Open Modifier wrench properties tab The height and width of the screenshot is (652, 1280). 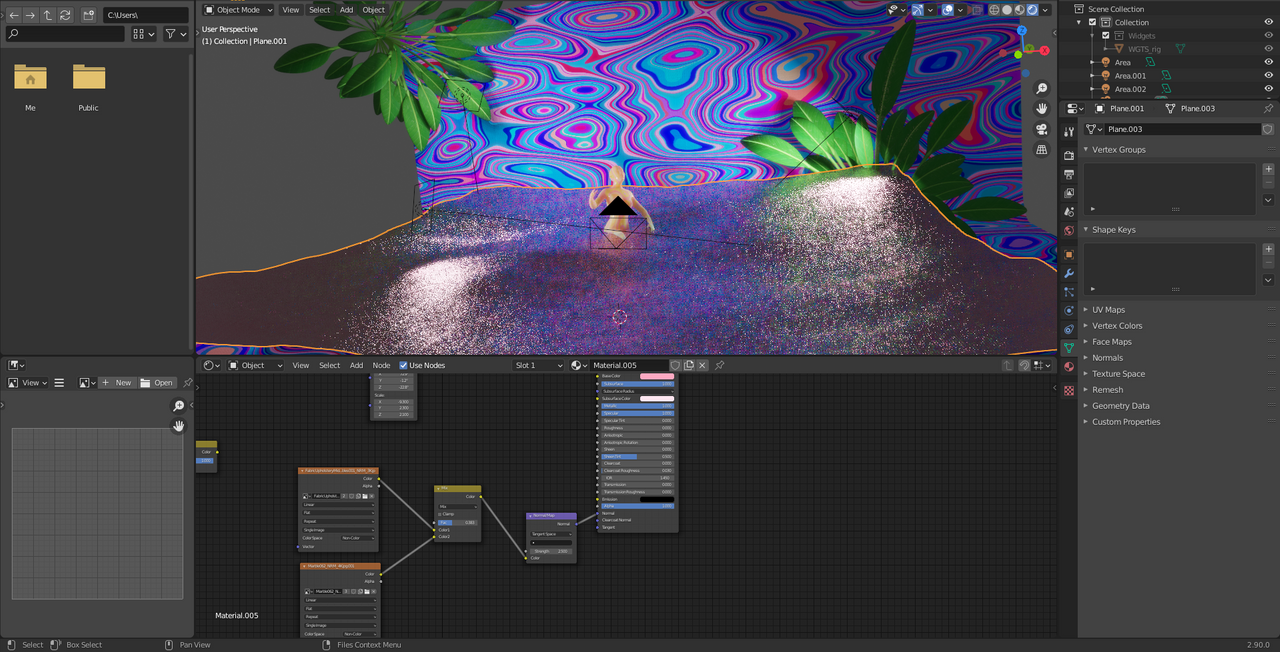[1069, 273]
